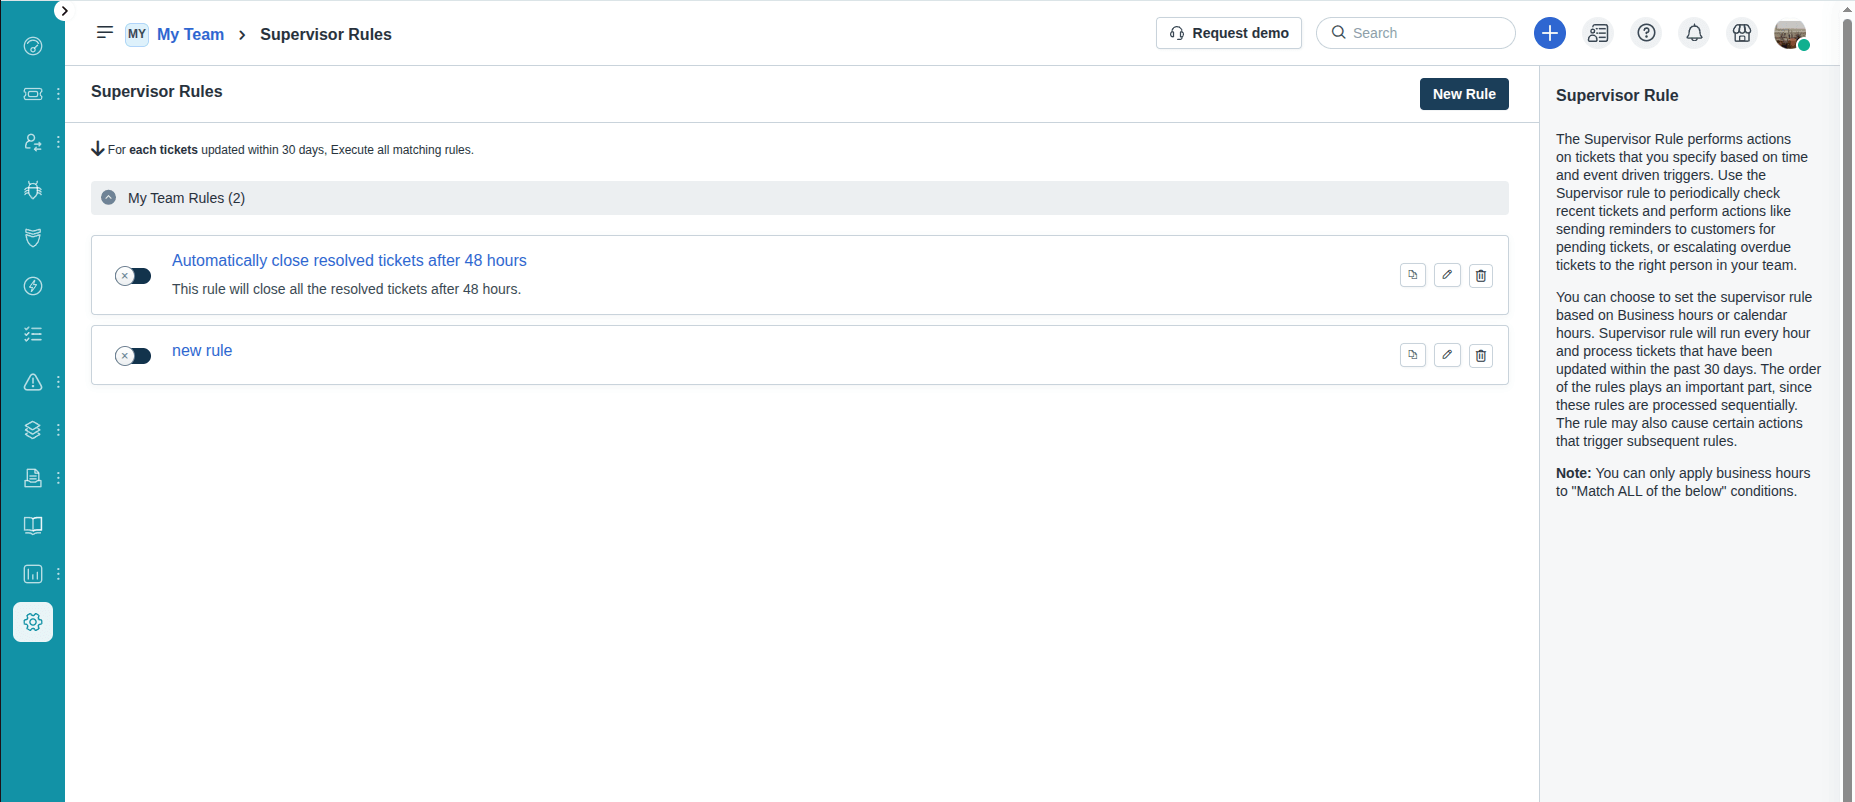Viewport: 1855px width, 802px height.
Task: Open the bug icon in left sidebar
Action: click(x=33, y=190)
